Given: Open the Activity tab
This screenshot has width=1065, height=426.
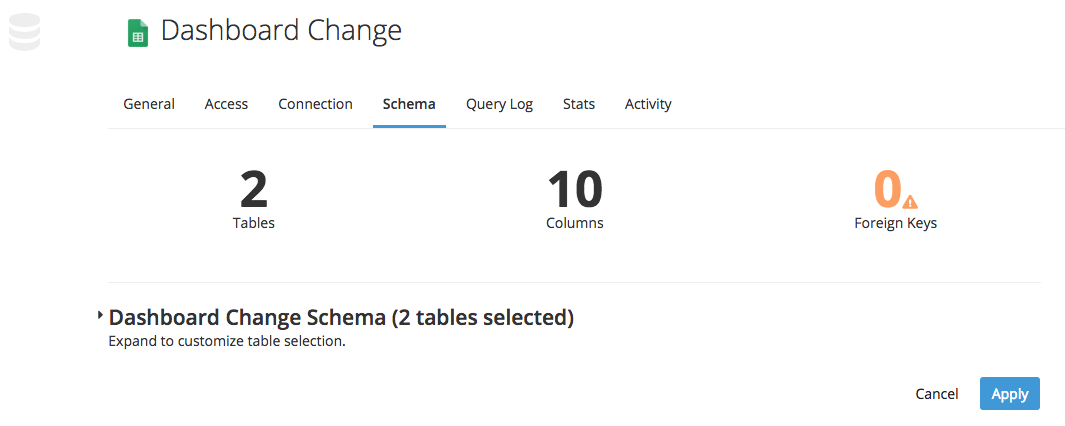Looking at the screenshot, I should pyautogui.click(x=648, y=105).
